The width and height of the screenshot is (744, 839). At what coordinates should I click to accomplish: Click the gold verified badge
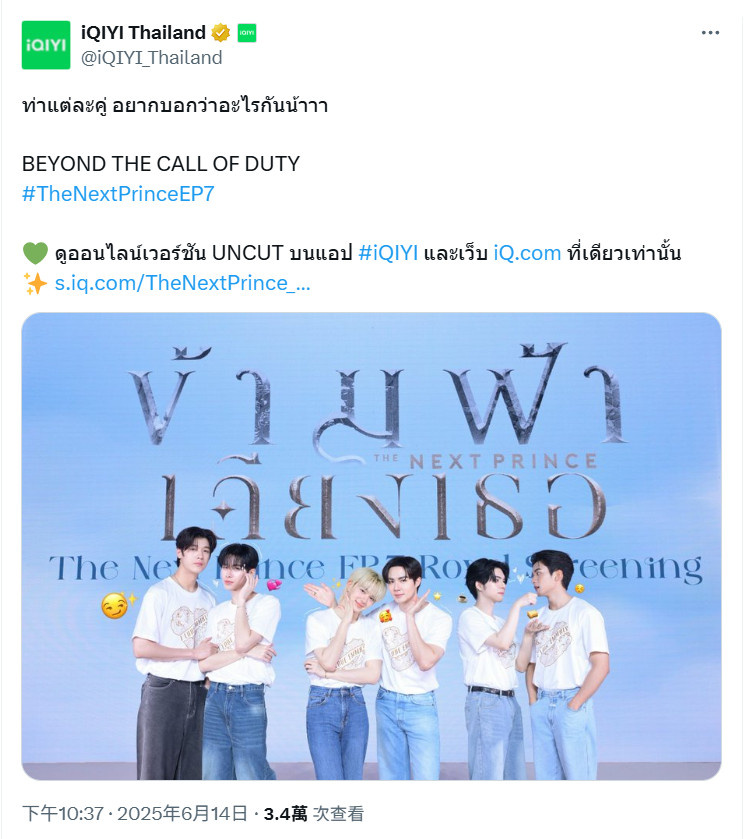pos(220,33)
